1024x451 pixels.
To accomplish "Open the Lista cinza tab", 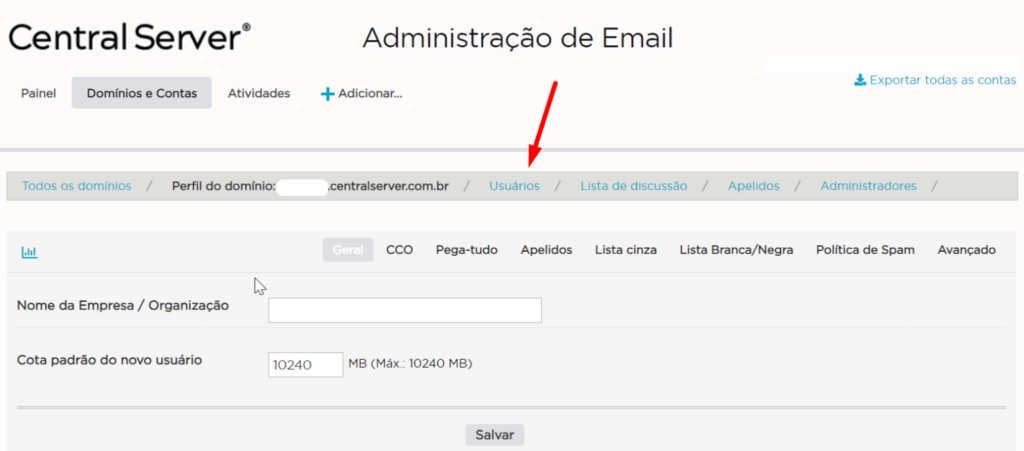I will (x=625, y=250).
